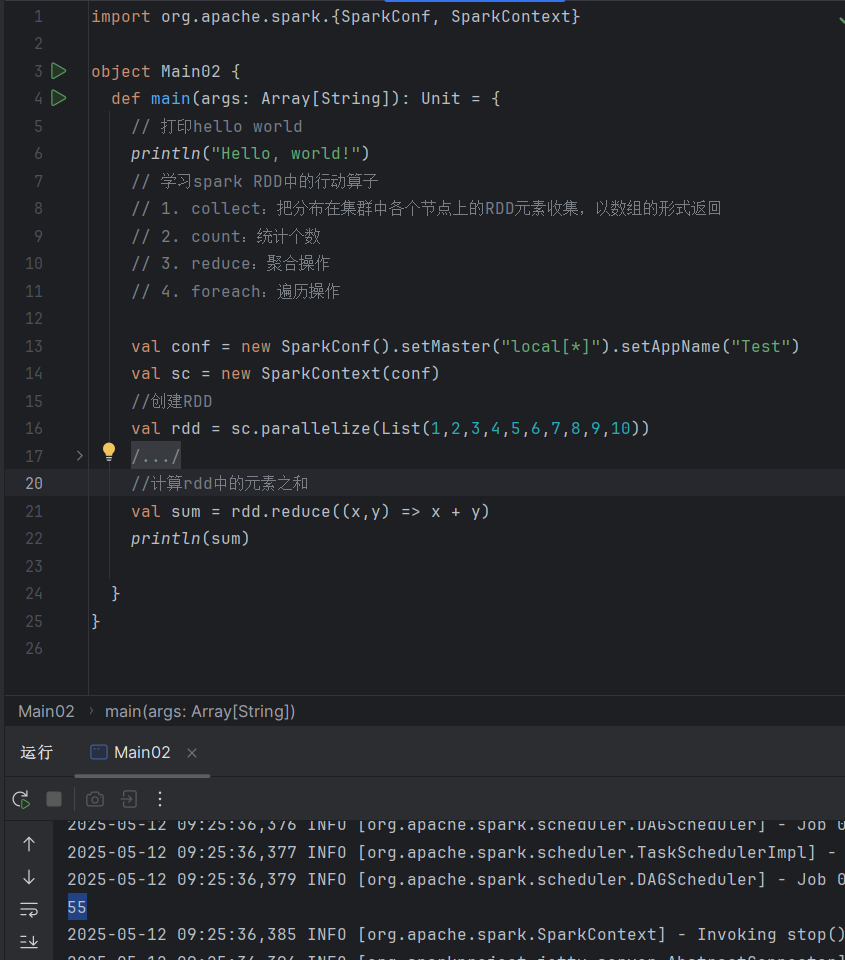Click Main02 in the breadcrumb bar
Image resolution: width=845 pixels, height=960 pixels.
(47, 711)
